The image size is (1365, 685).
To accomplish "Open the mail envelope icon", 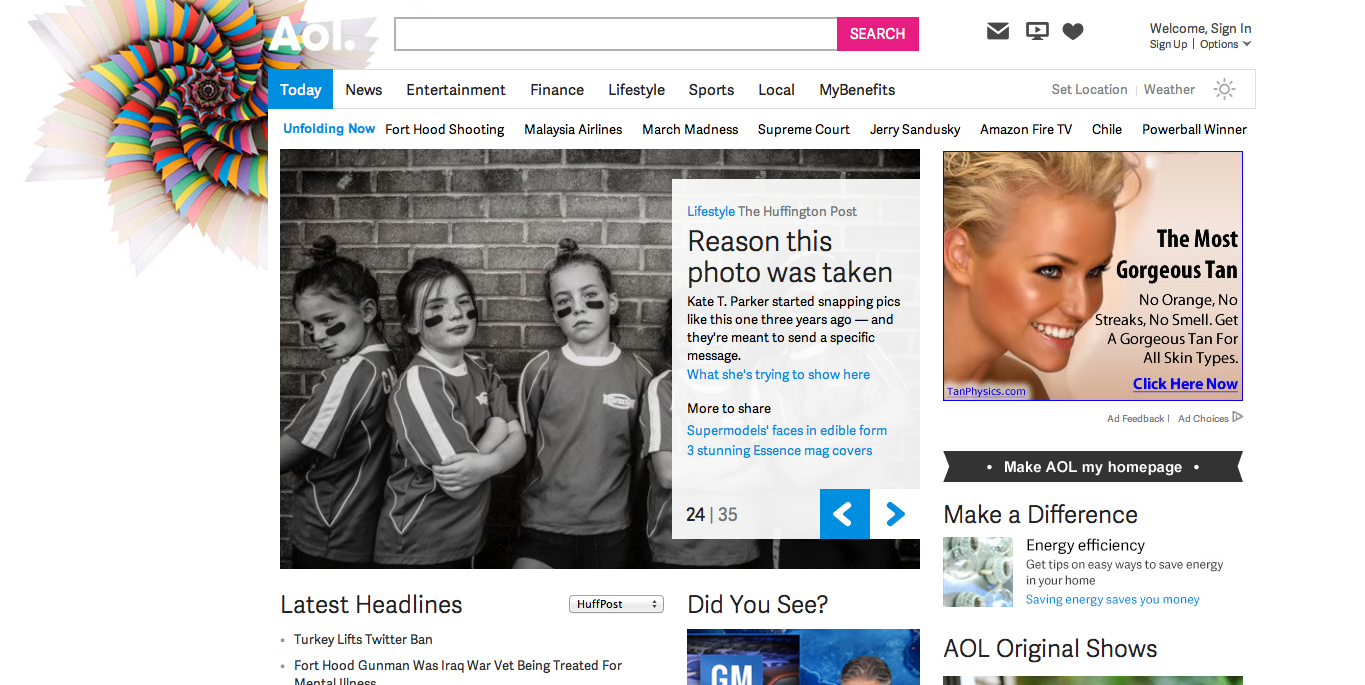I will (x=998, y=31).
